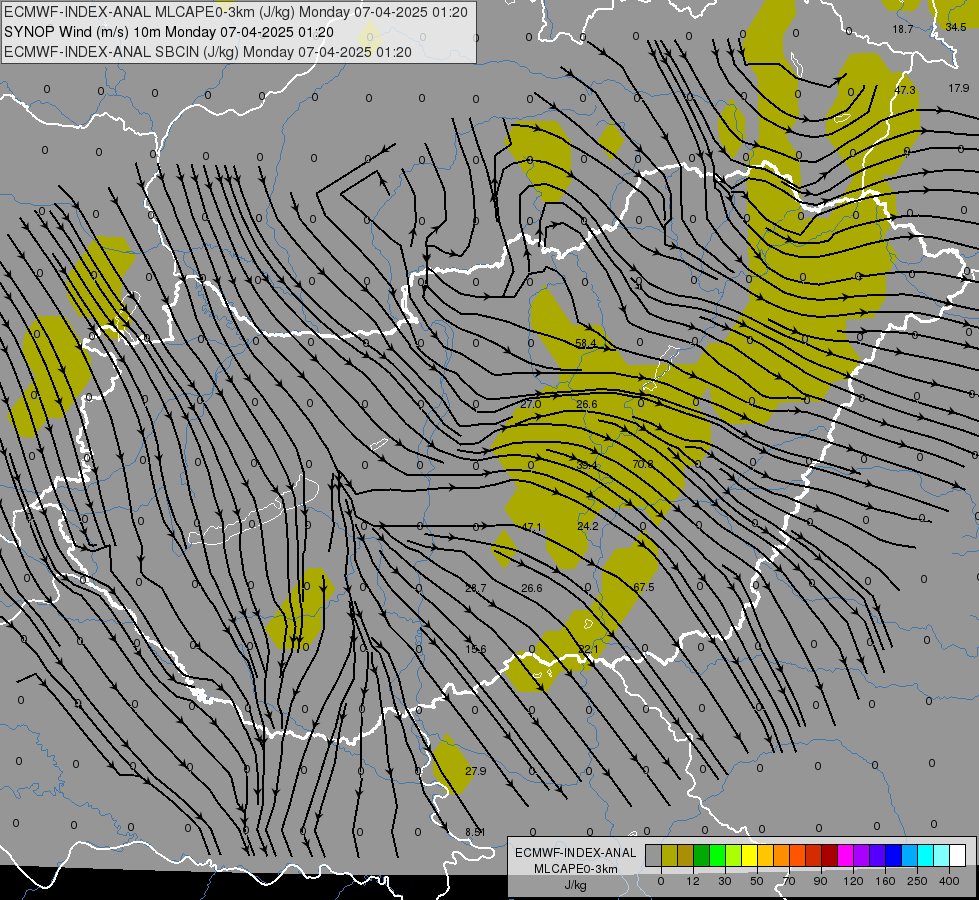The height and width of the screenshot is (900, 979).
Task: Click the SYNOP Wind 10m header line
Action: coord(169,32)
